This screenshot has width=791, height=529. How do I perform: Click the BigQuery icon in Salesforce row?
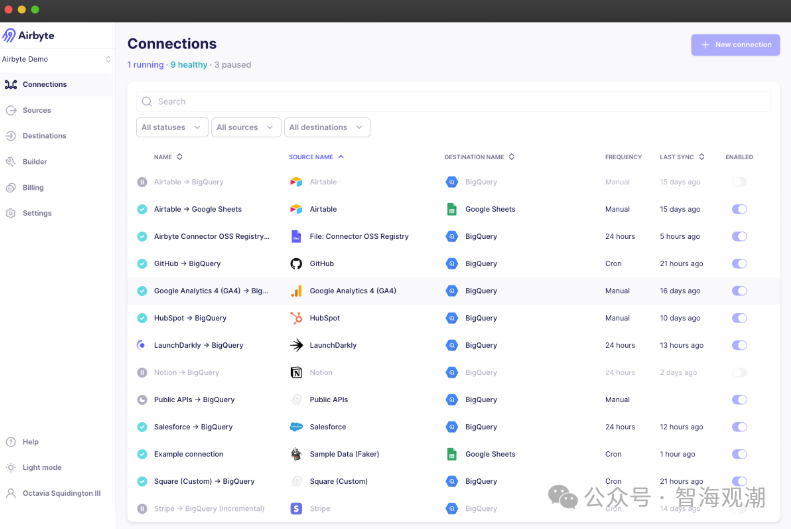[x=451, y=427]
